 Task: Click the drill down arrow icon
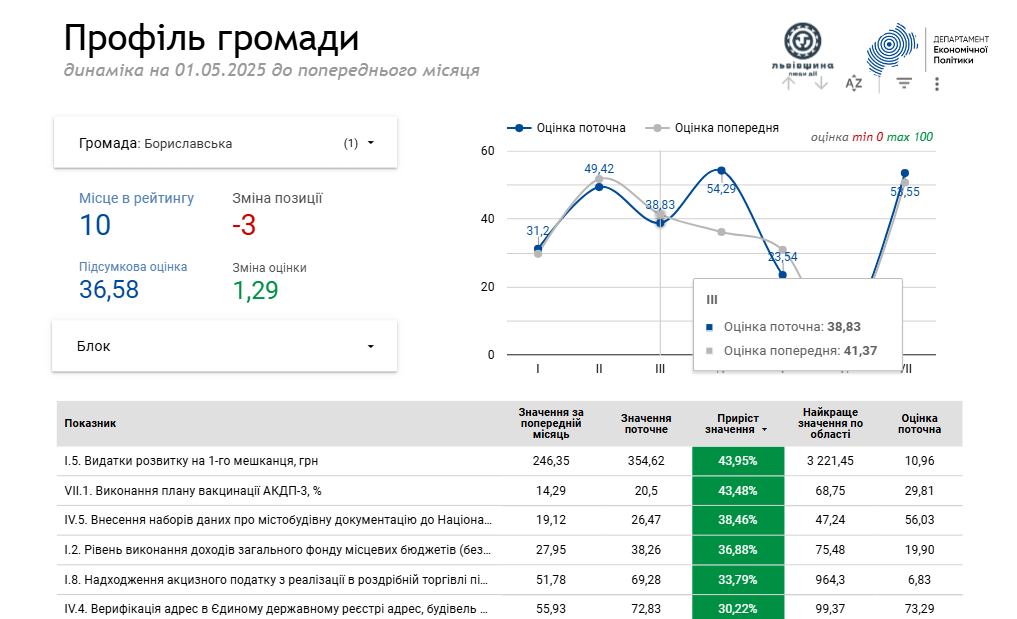pyautogui.click(x=821, y=83)
